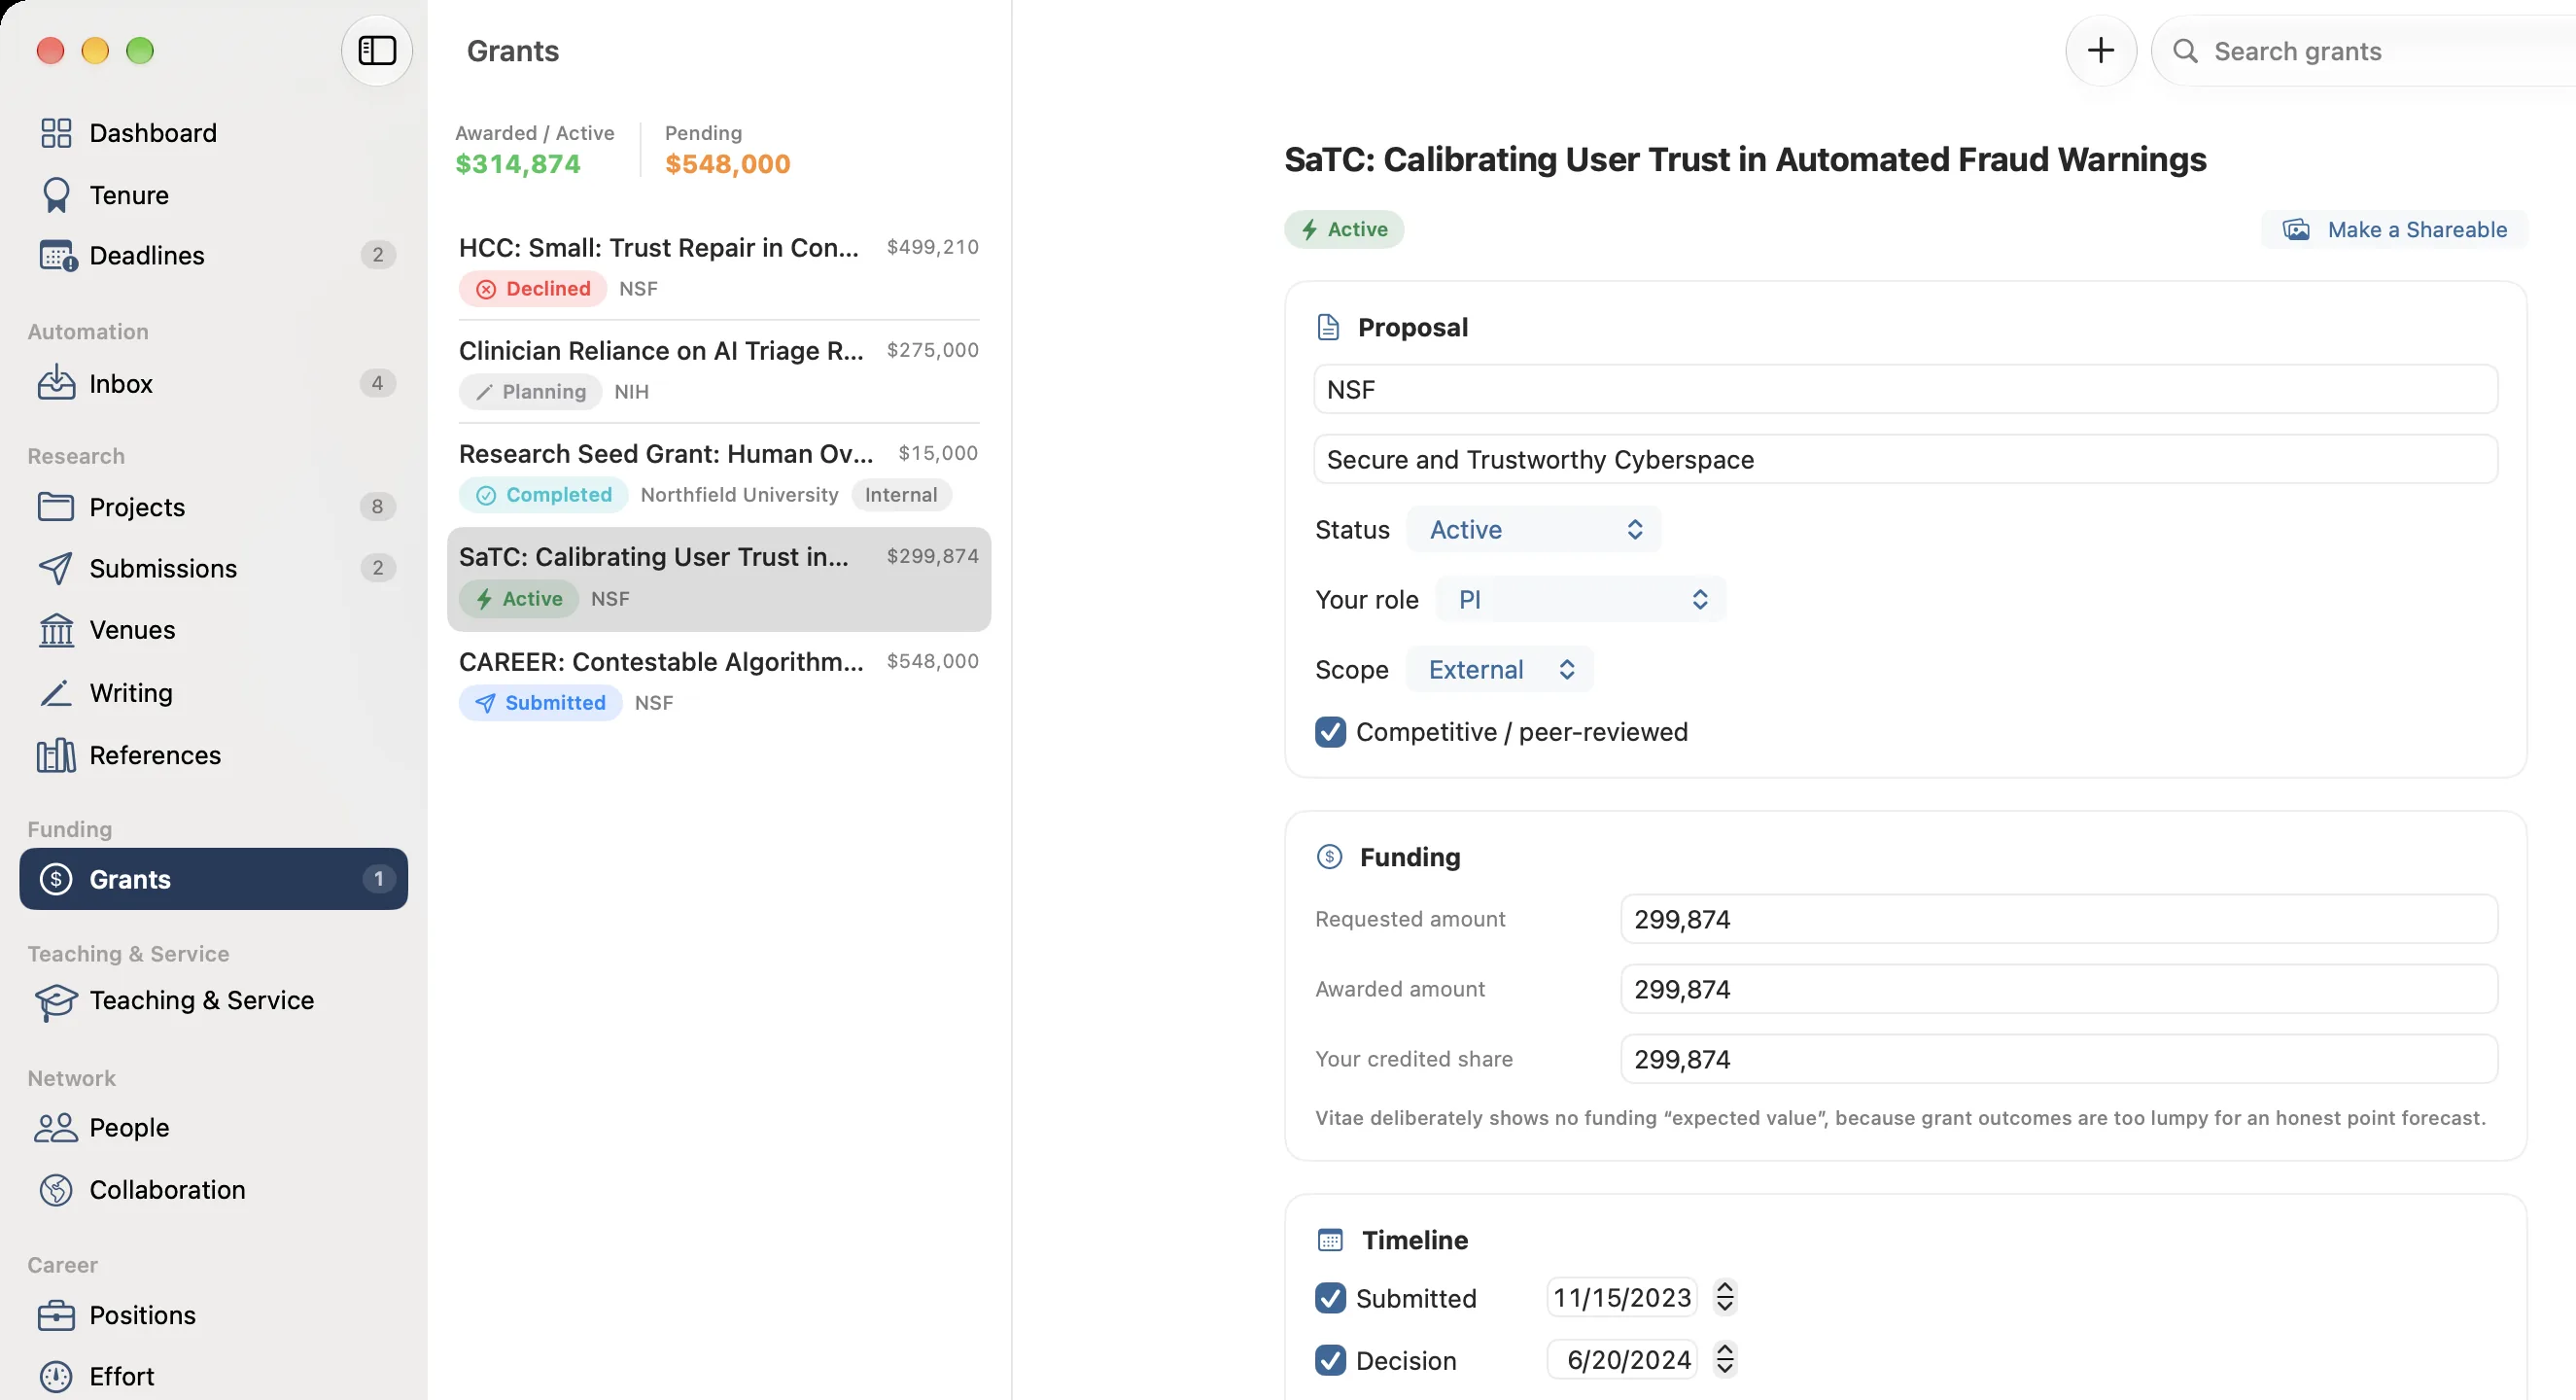This screenshot has width=2576, height=1400.
Task: Click stepper beside Submitted date 11/15/2023
Action: click(1725, 1297)
